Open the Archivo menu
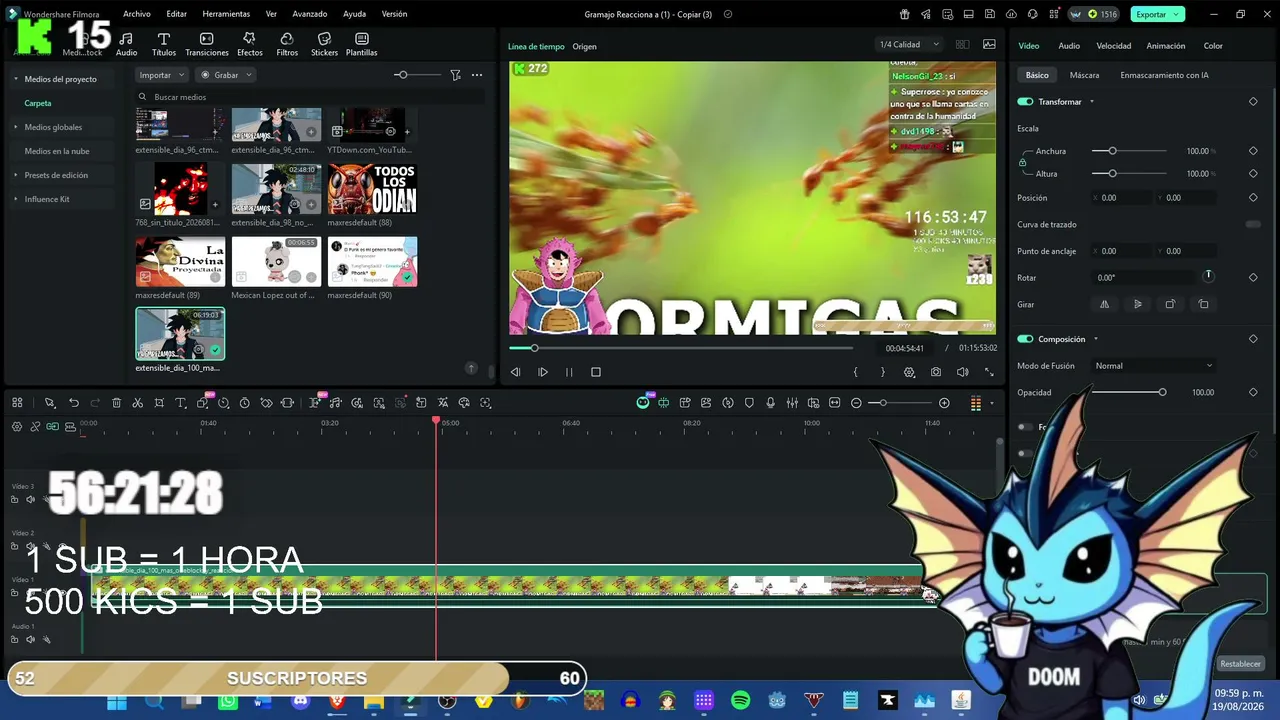 coord(137,14)
